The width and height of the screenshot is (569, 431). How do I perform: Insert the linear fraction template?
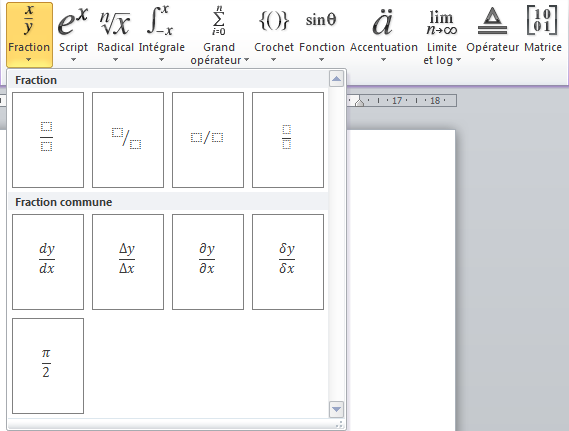pos(208,140)
